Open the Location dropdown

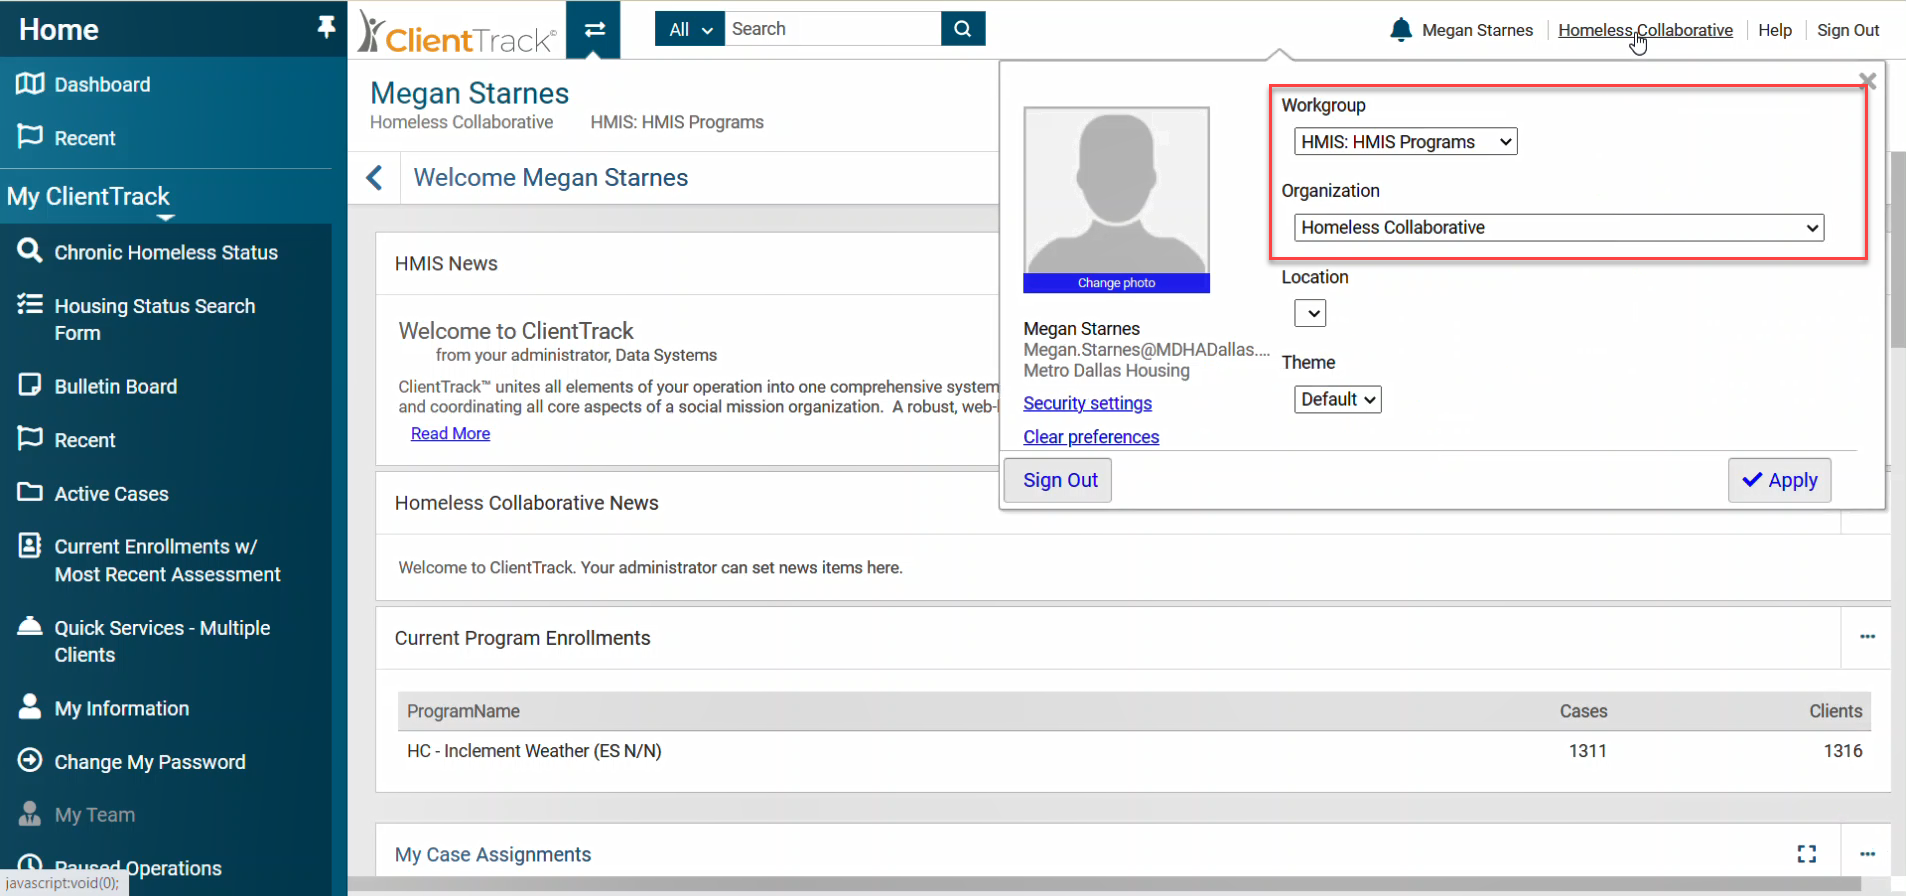click(x=1310, y=314)
